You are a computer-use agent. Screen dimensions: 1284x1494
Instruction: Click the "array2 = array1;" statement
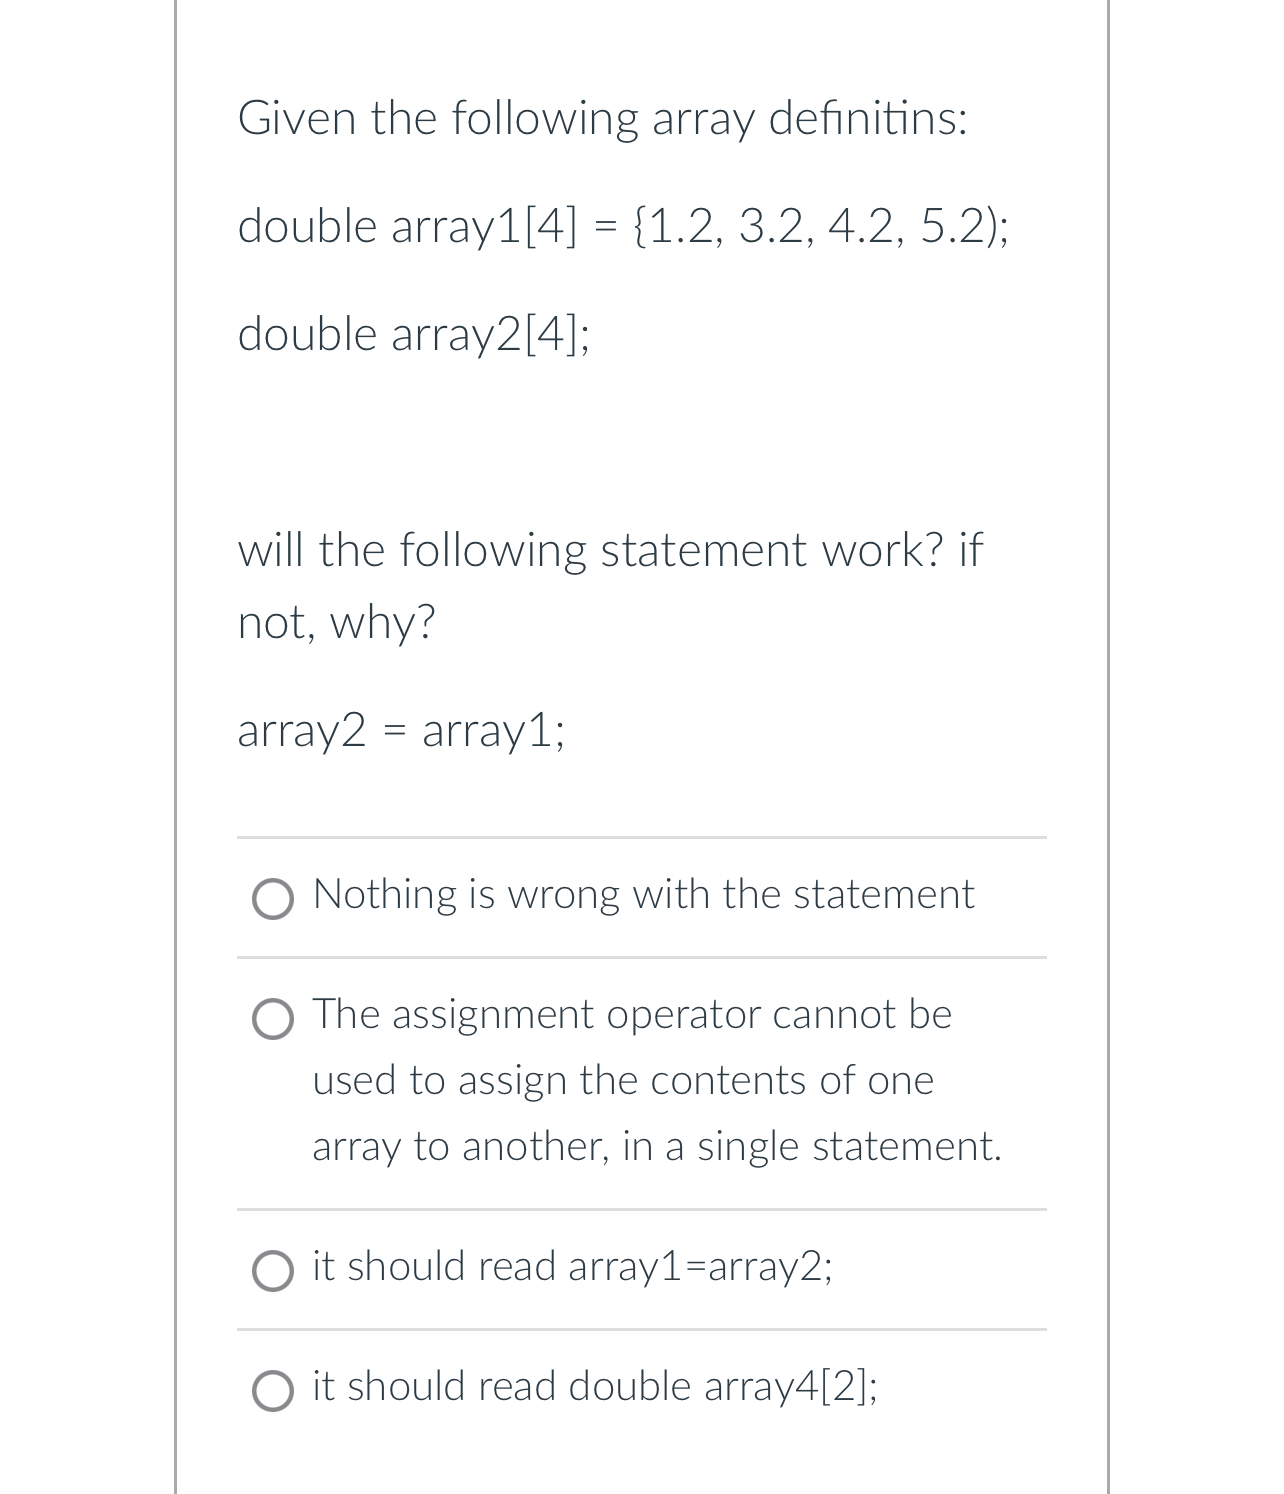coord(402,732)
